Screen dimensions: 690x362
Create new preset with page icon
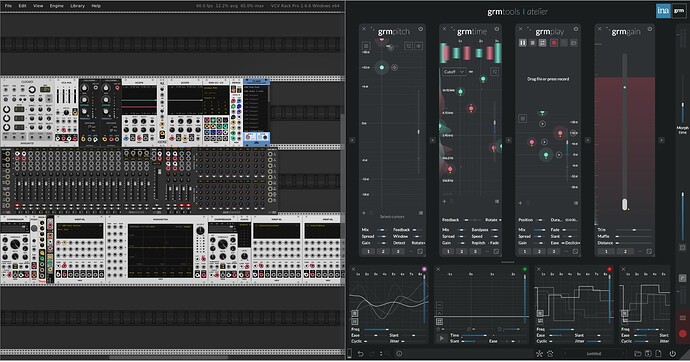tap(658, 353)
